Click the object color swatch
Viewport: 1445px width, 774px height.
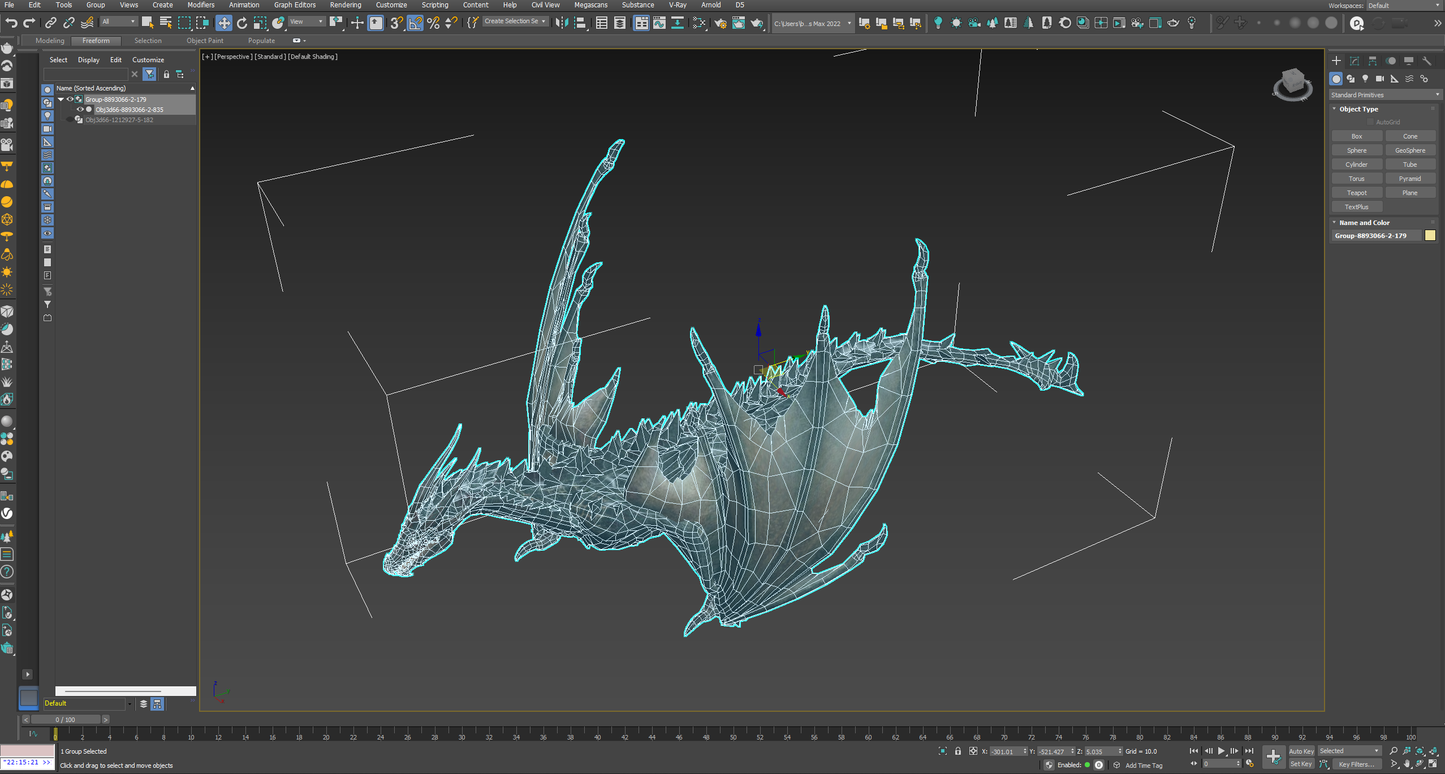(x=1430, y=236)
